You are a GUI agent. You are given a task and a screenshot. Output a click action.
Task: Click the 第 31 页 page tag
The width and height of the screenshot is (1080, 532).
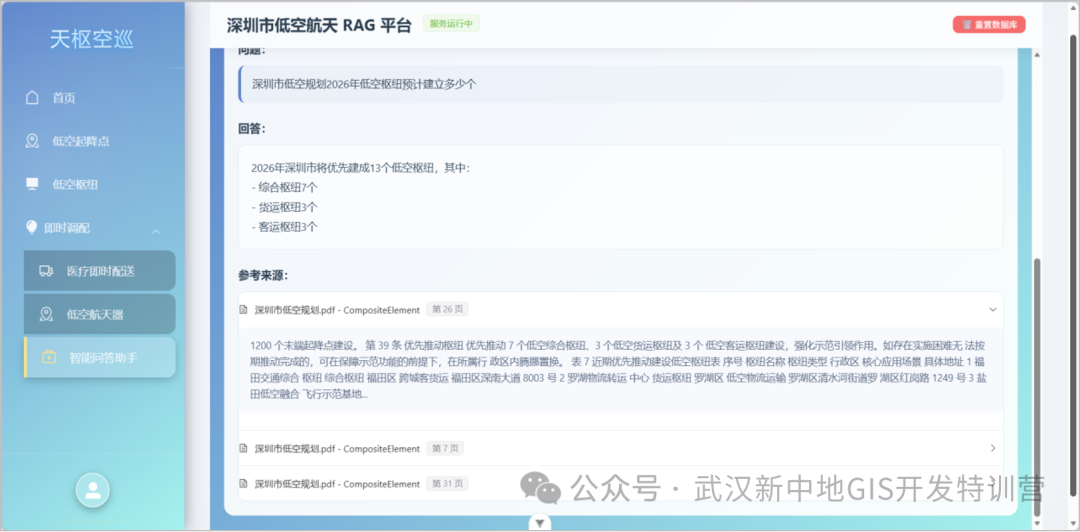point(447,484)
